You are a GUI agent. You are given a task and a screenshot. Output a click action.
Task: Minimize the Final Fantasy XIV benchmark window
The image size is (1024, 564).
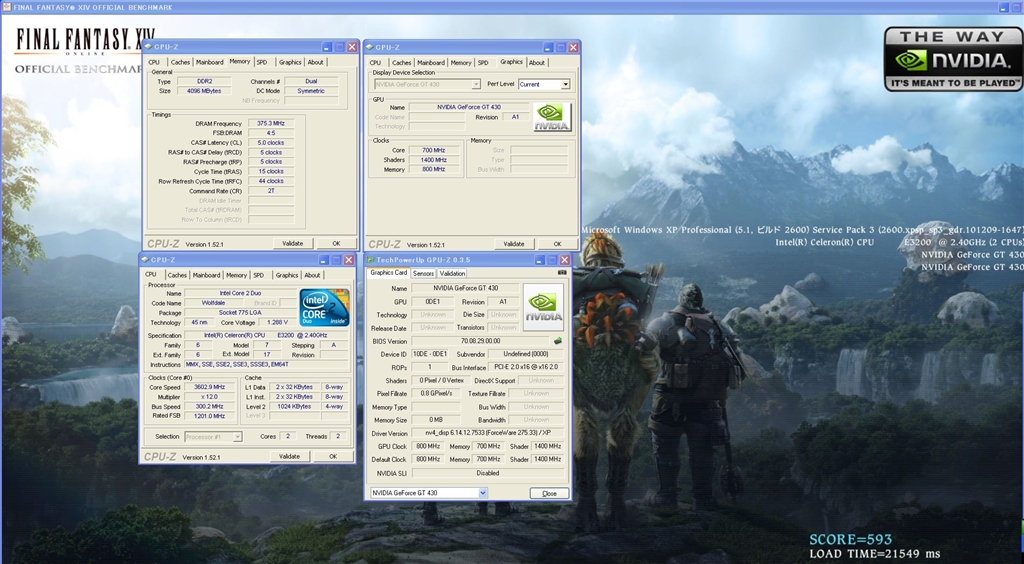(1004, 7)
